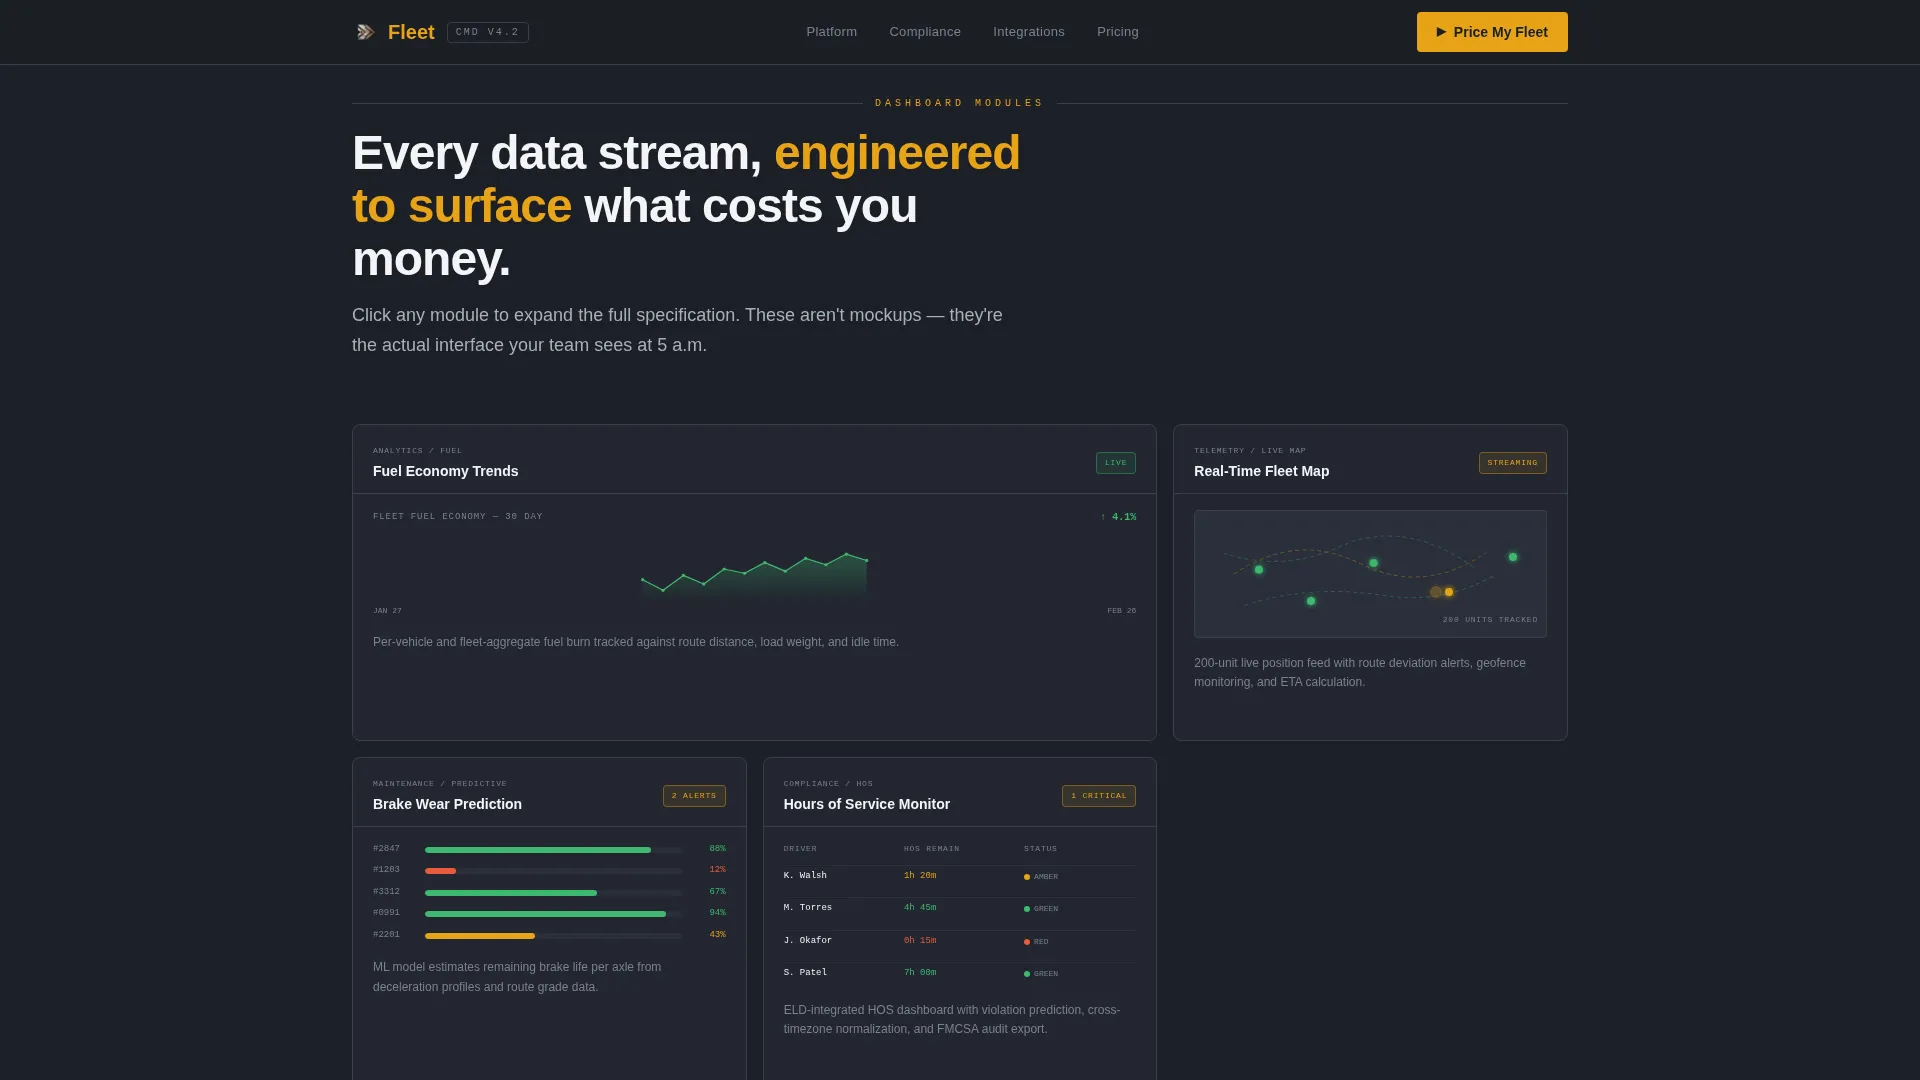
Task: Click the brake wear bar for #0991
Action: 553,914
